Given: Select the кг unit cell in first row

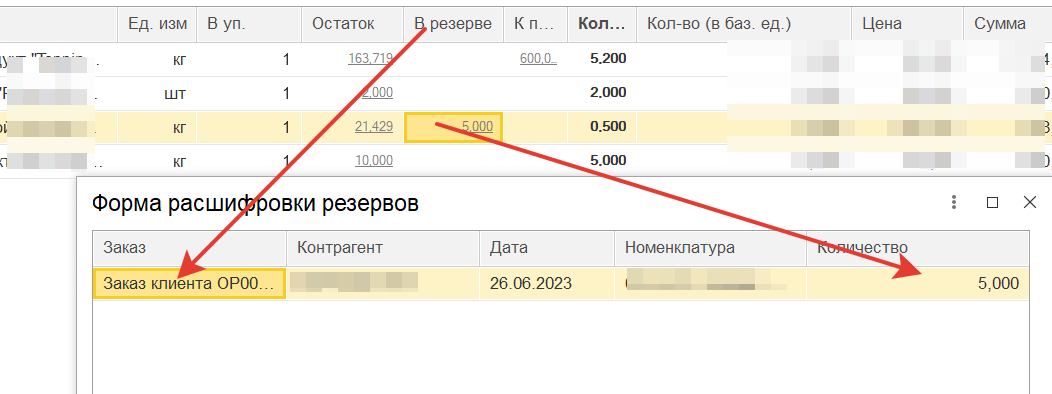Looking at the screenshot, I should click(x=158, y=58).
